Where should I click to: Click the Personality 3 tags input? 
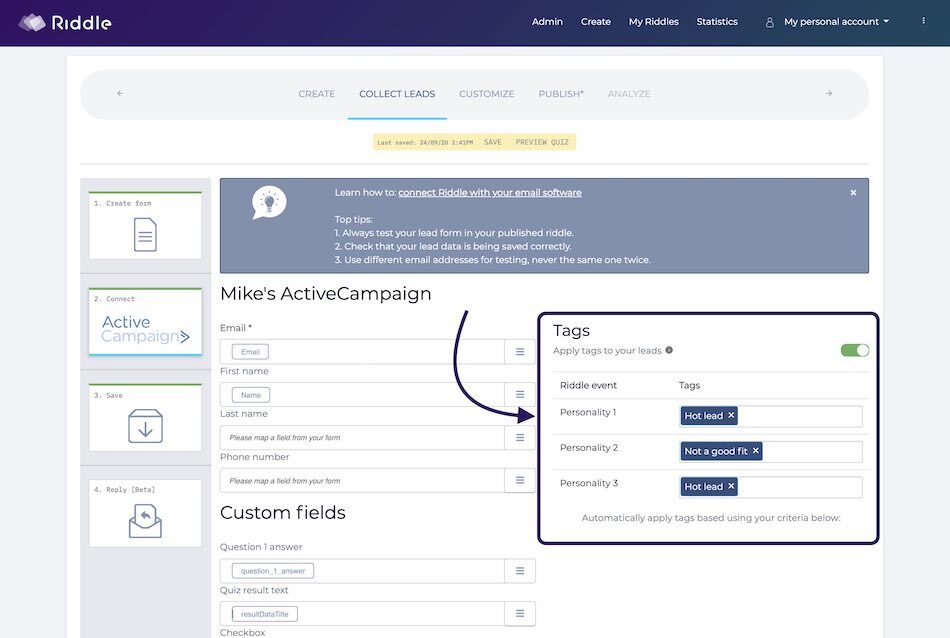pos(771,487)
